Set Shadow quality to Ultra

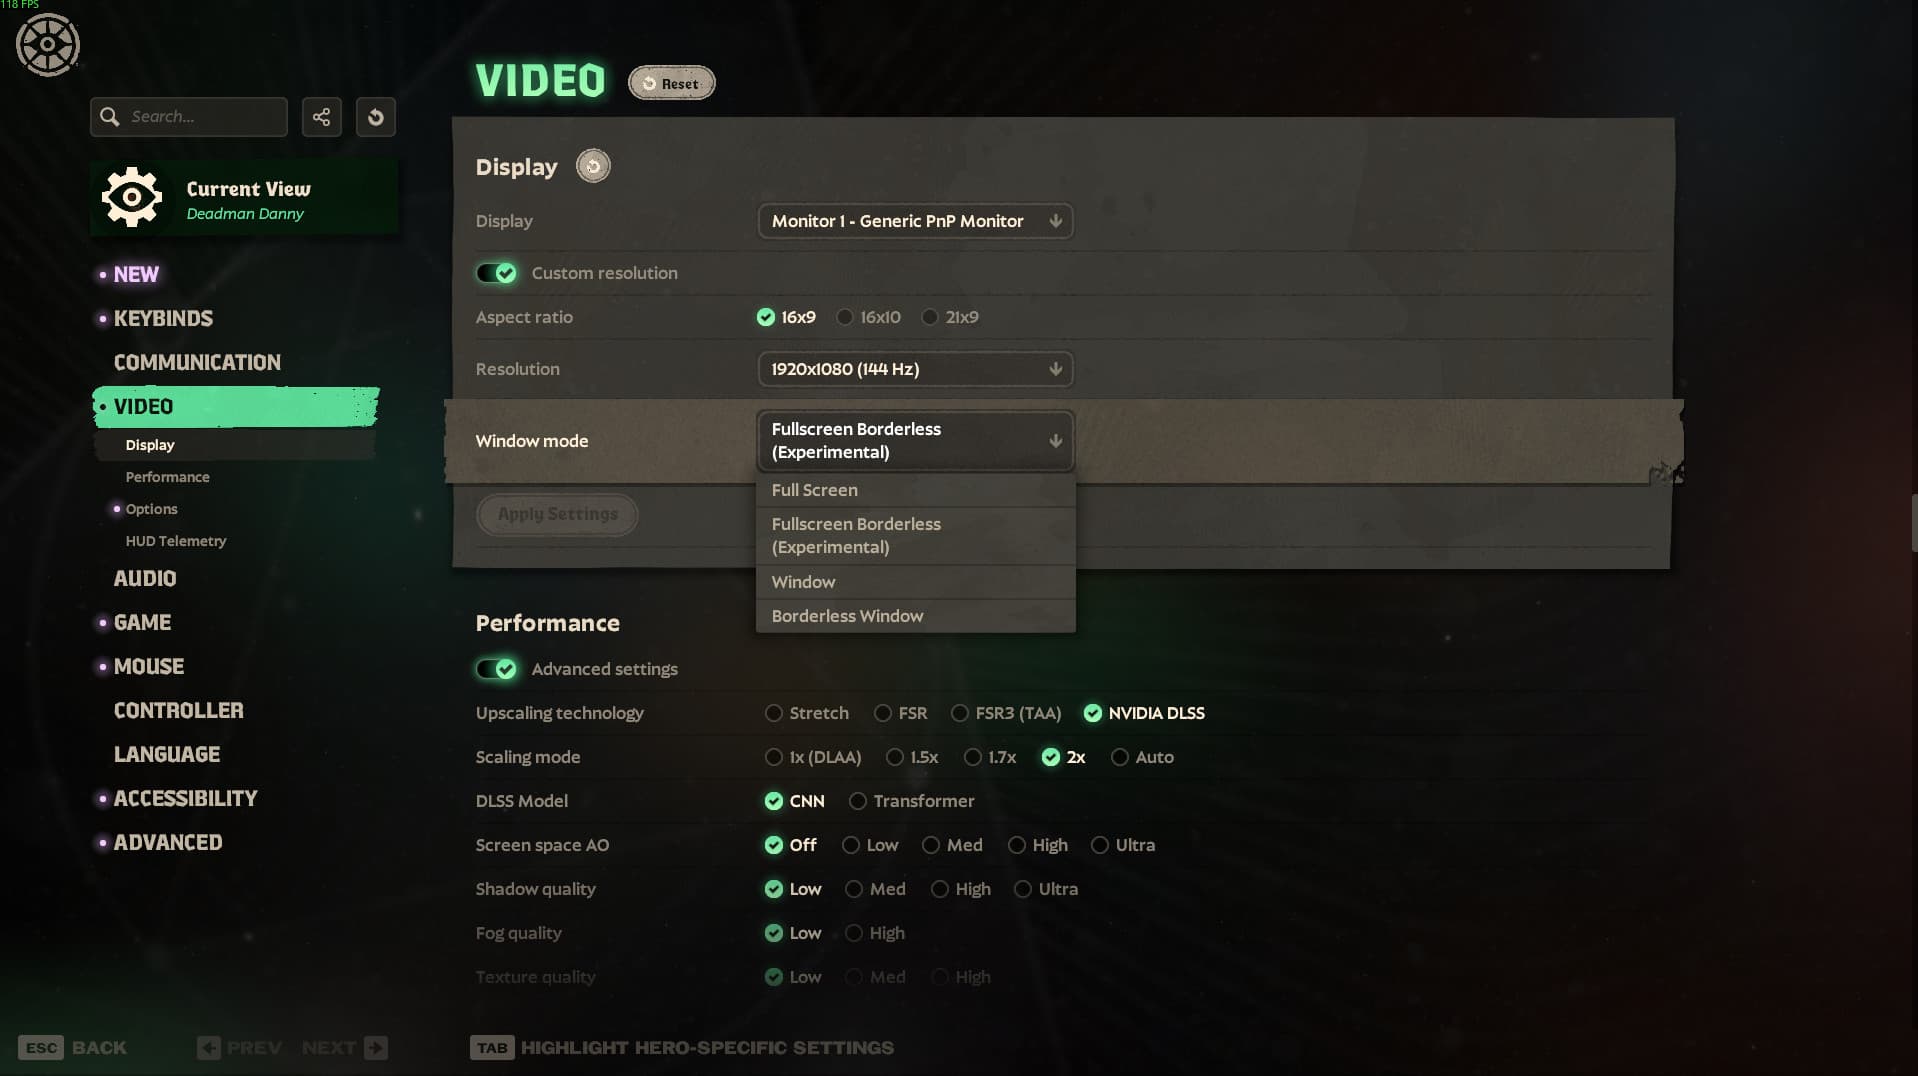(1046, 889)
